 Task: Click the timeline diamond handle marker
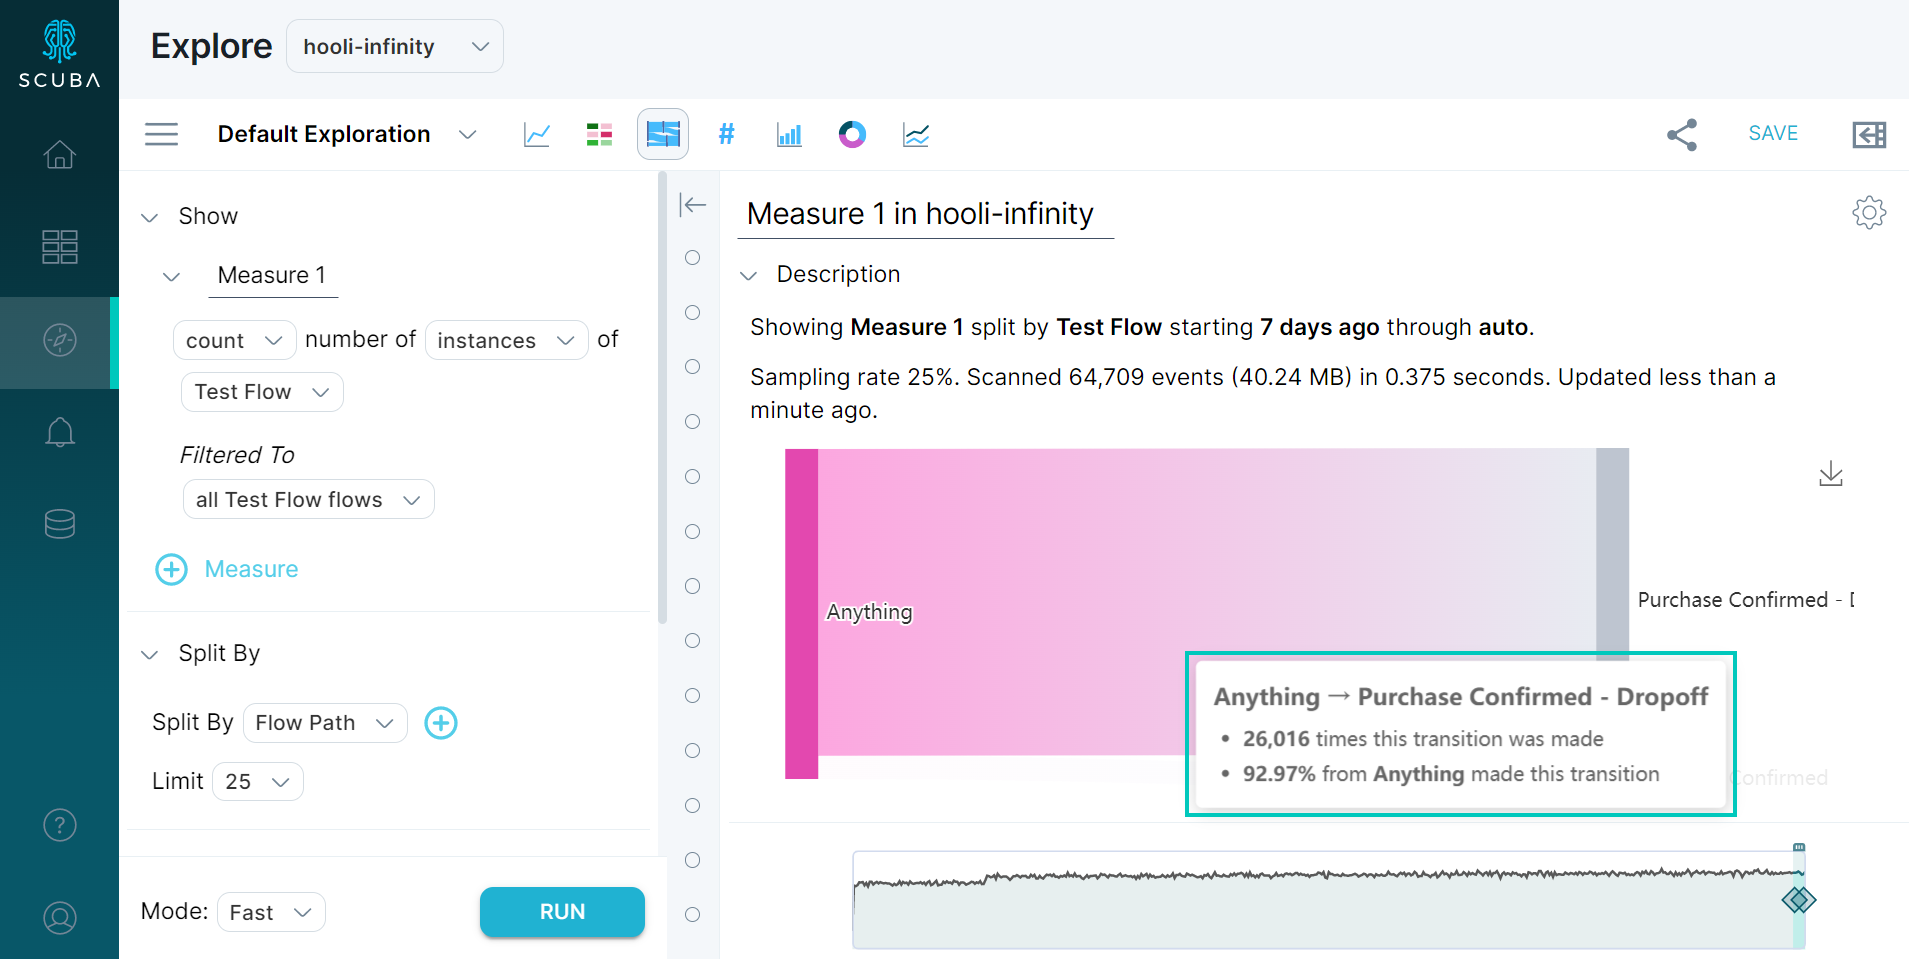coord(1798,900)
